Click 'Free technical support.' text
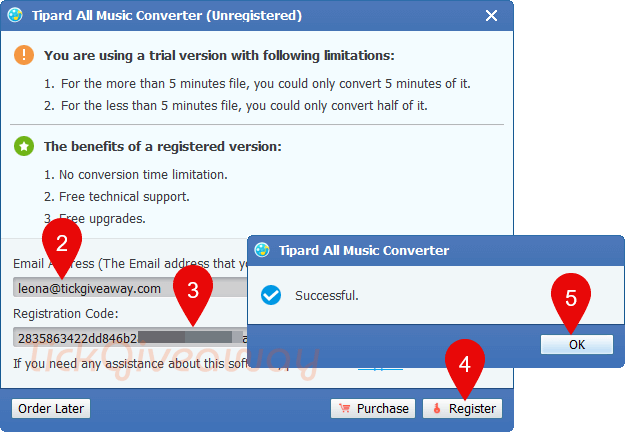625x432 pixels. (x=116, y=196)
